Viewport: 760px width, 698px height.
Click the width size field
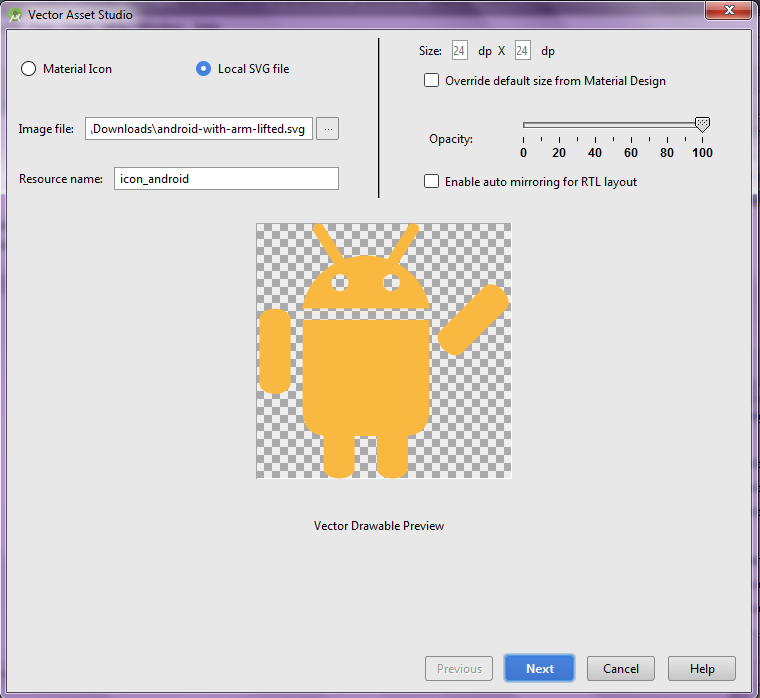(x=459, y=50)
